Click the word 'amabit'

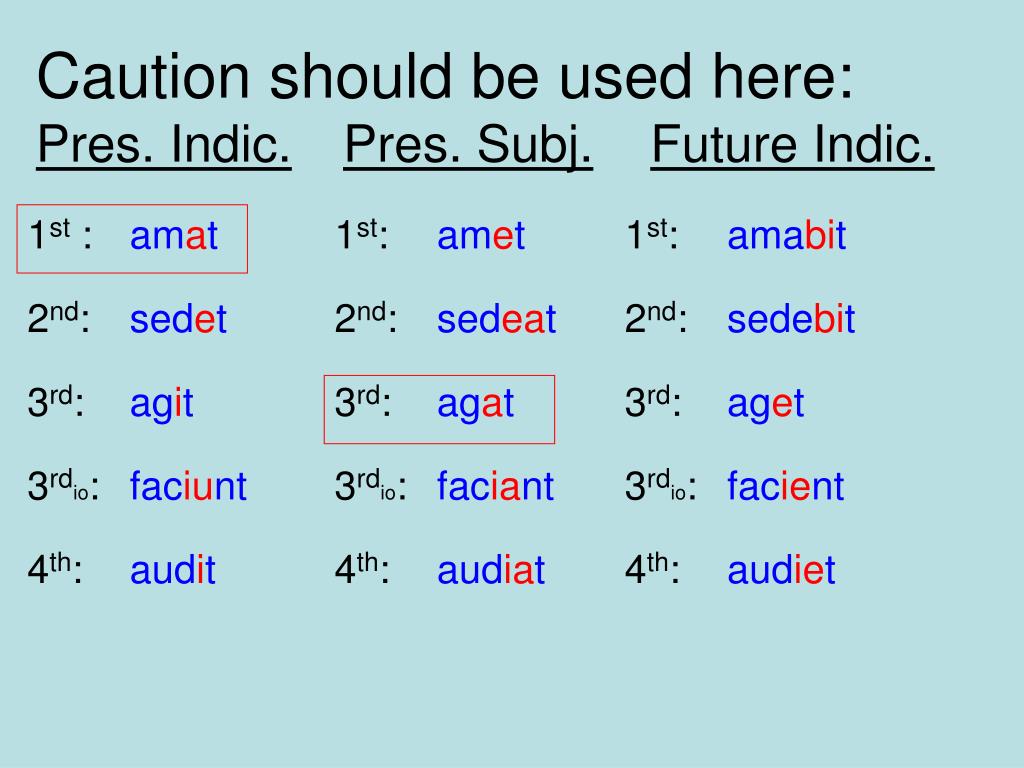pos(787,234)
